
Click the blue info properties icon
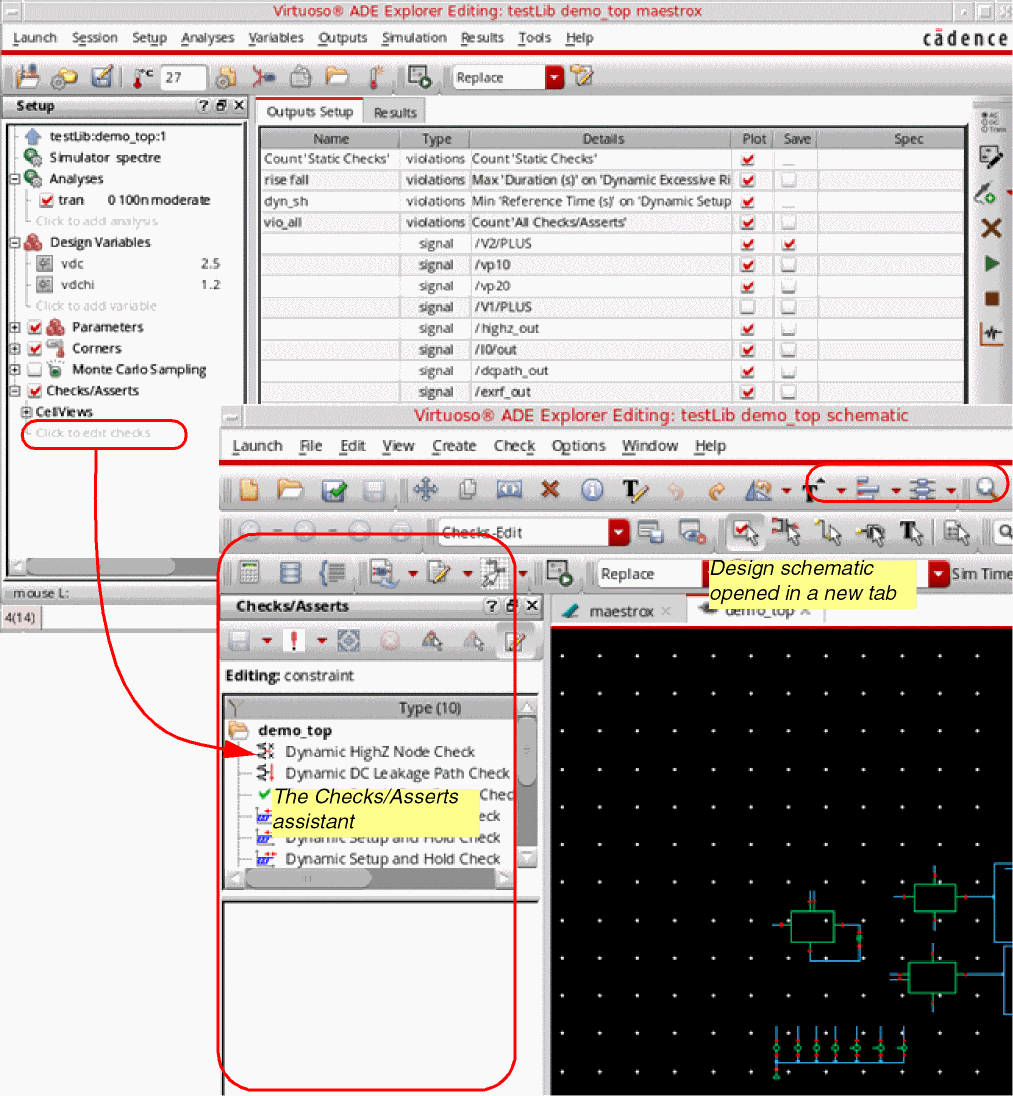[592, 489]
